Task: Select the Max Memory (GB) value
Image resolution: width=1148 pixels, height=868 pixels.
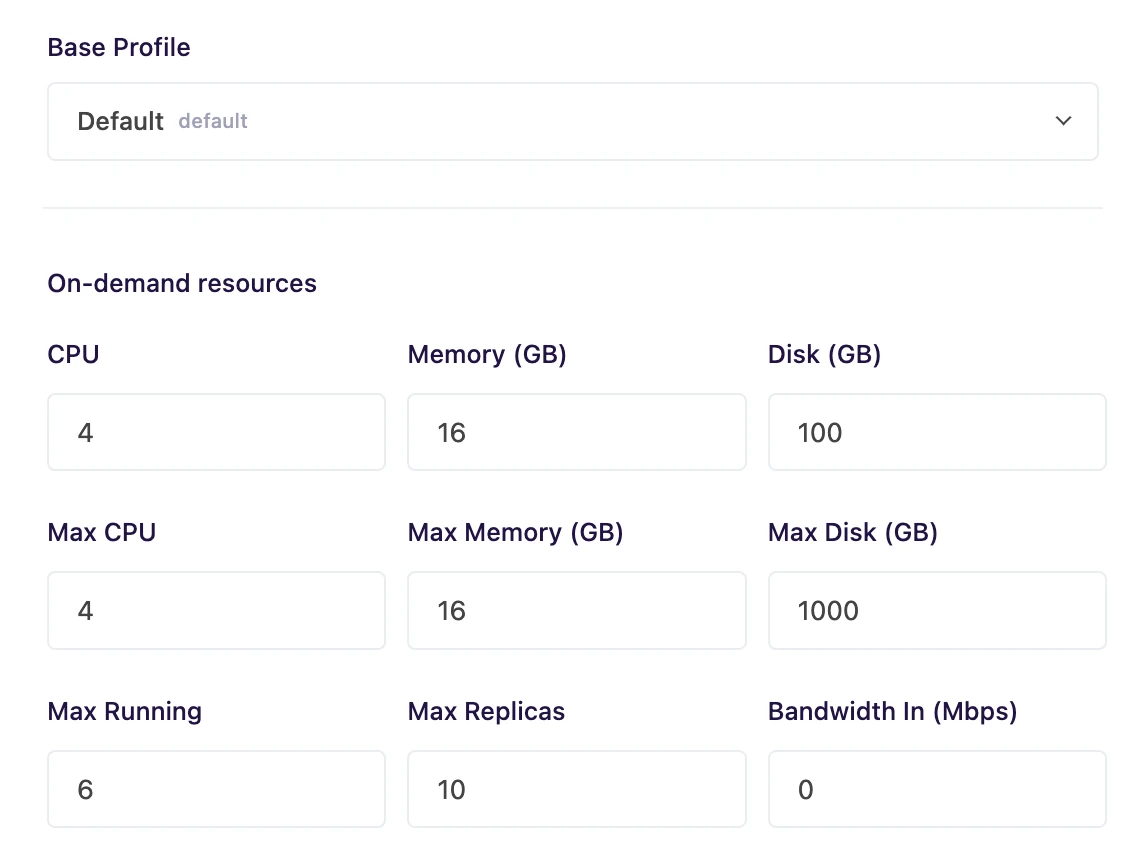Action: point(576,610)
